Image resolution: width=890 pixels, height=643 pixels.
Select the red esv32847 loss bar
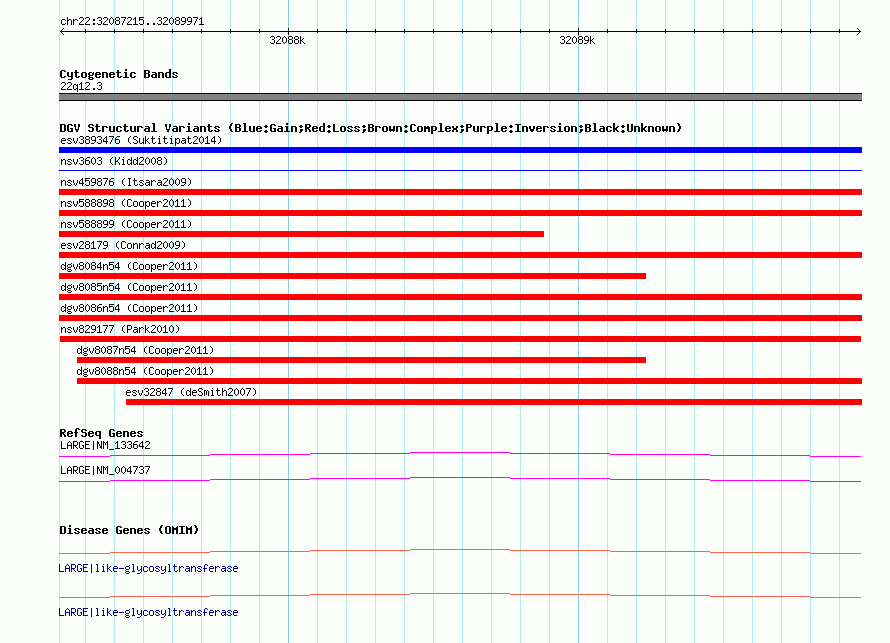pos(494,402)
